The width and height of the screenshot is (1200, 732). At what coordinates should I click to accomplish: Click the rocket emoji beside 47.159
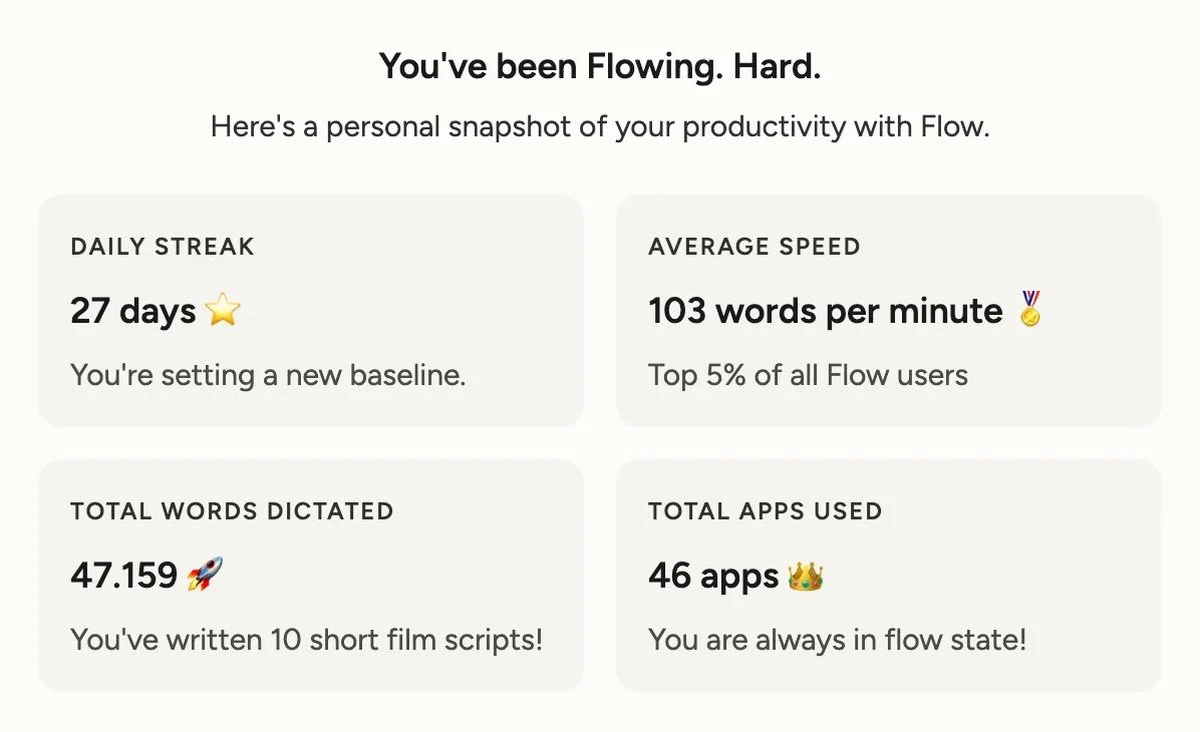205,575
